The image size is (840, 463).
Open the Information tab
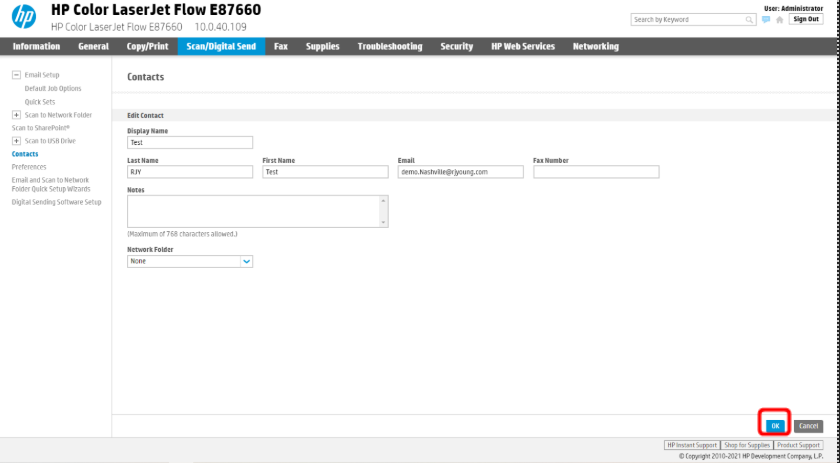36,47
